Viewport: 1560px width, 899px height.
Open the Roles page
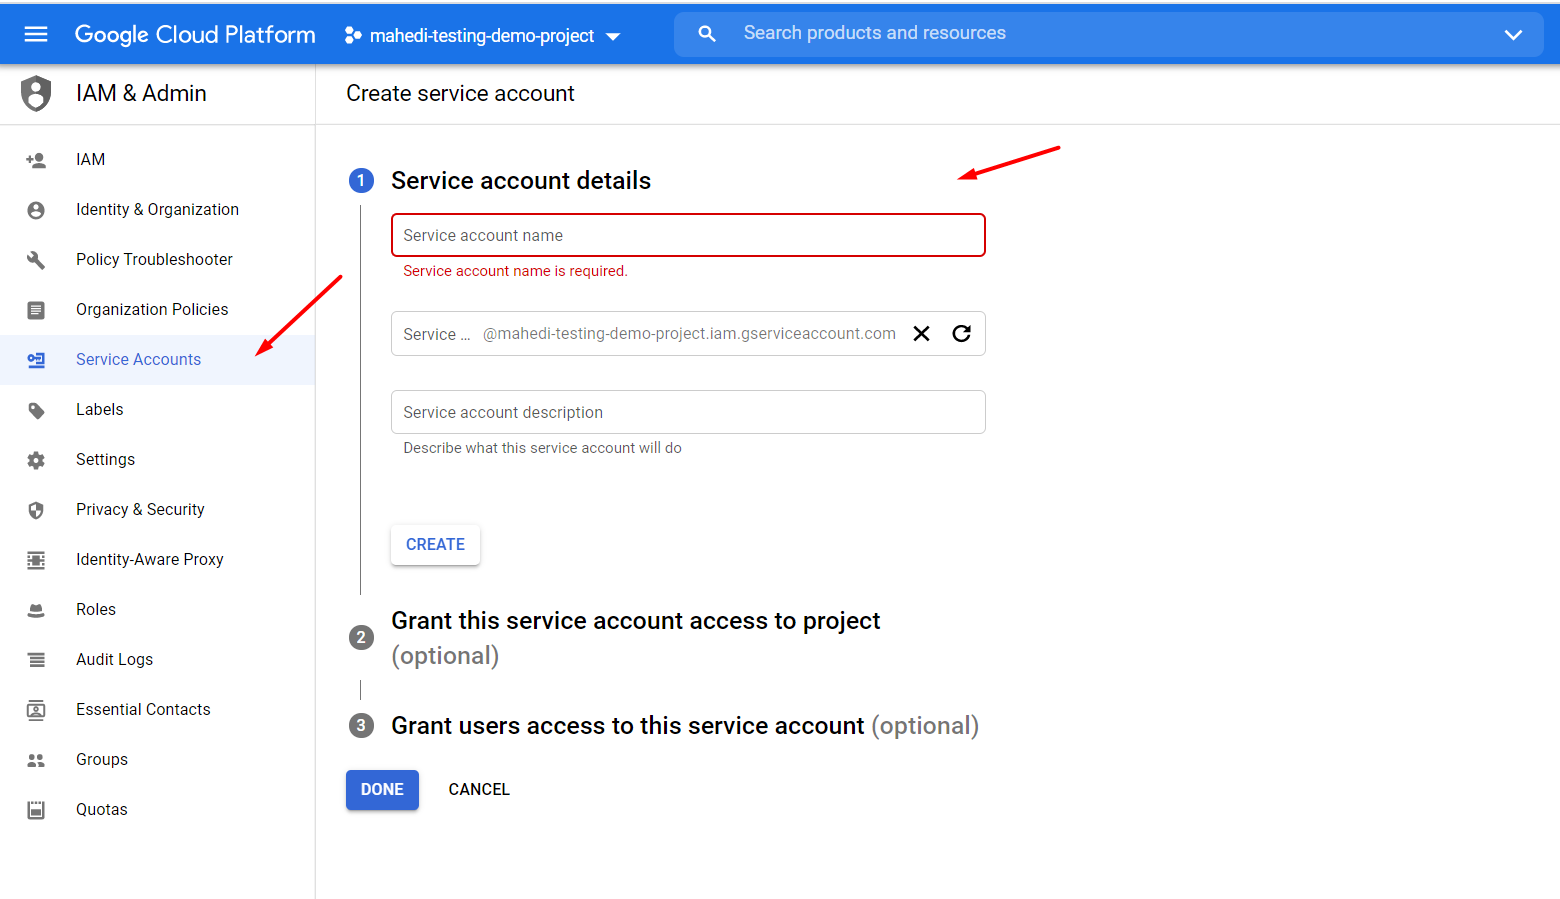pos(95,609)
